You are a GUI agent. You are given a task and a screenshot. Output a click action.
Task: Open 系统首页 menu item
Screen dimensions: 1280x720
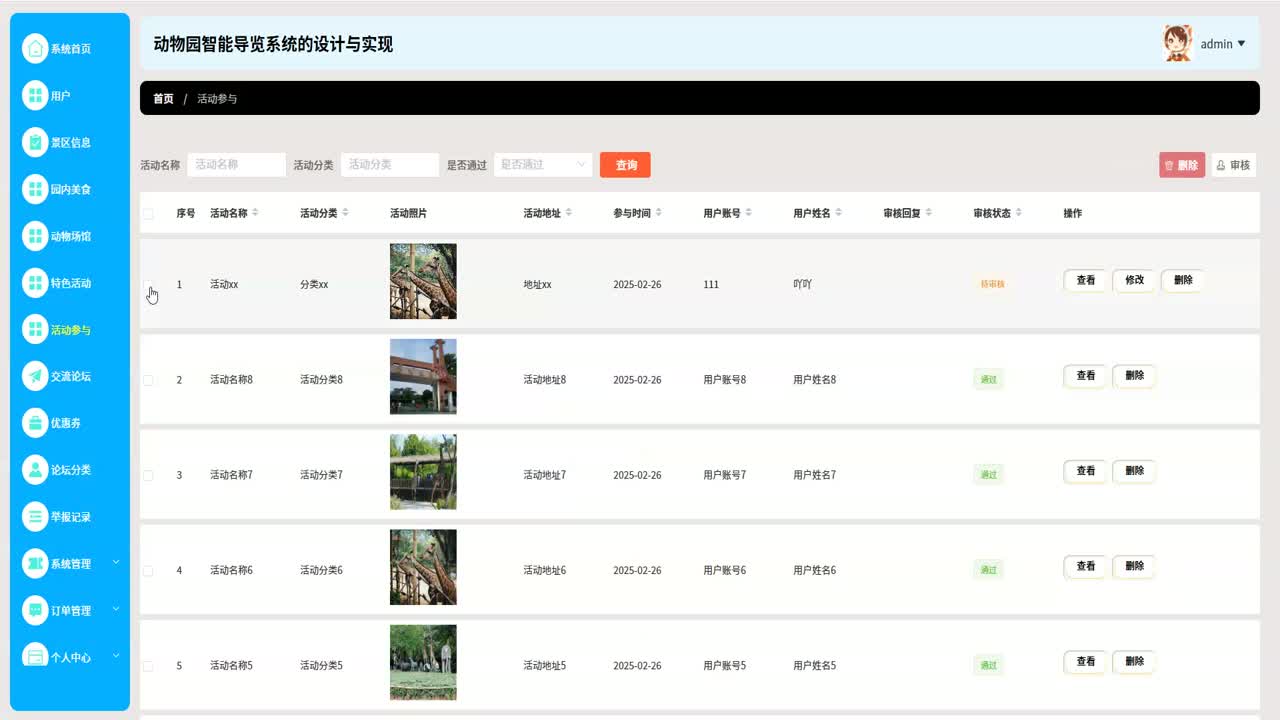point(70,48)
